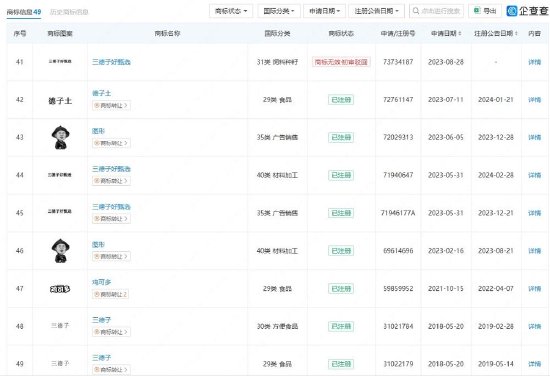Click the 鸡可多 trademark logo image in row 47
Viewport: 550px width, 376px height.
(60, 289)
